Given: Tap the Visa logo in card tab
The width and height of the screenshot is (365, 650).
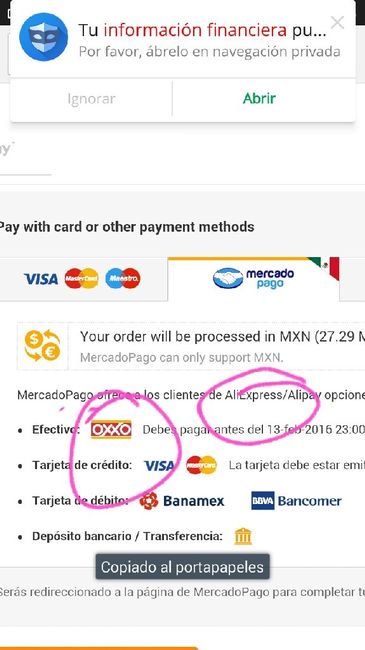Looking at the screenshot, I should click(41, 279).
